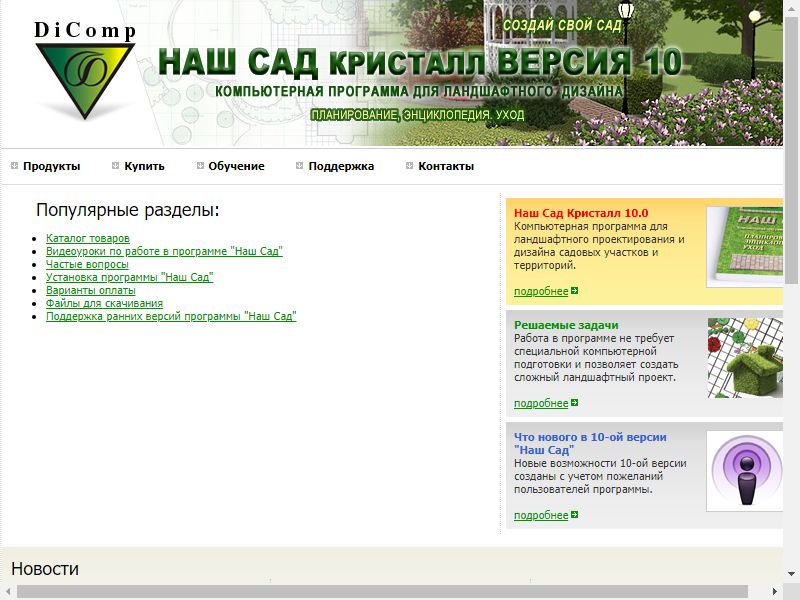Click the arrow icon beside Продукты

pos(14,165)
